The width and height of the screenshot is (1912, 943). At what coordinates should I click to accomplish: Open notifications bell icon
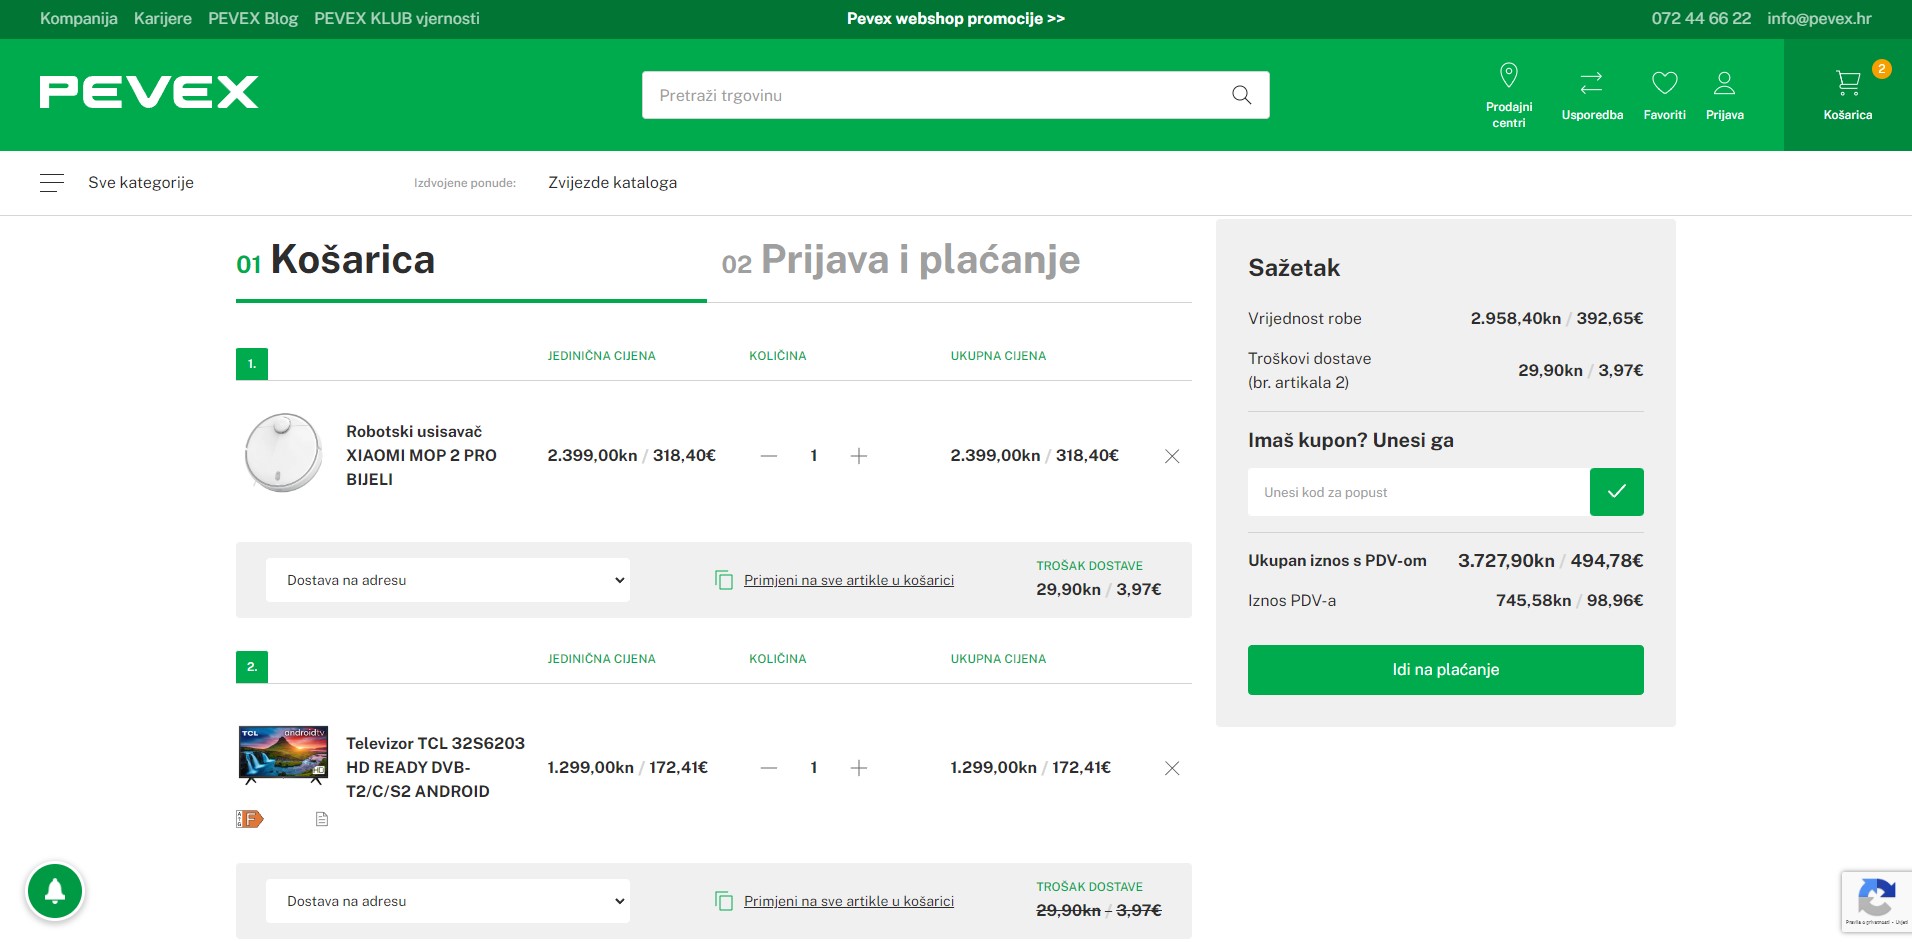(55, 890)
